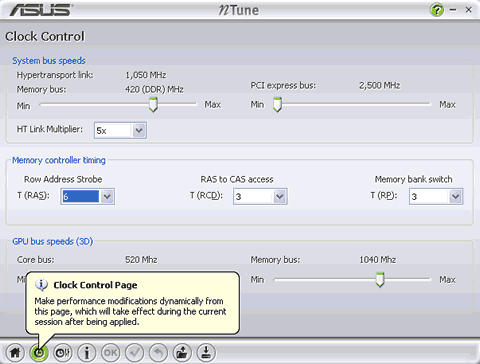The height and width of the screenshot is (364, 480).
Task: Open the T (RCD) dropdown arrow
Action: coord(280,196)
